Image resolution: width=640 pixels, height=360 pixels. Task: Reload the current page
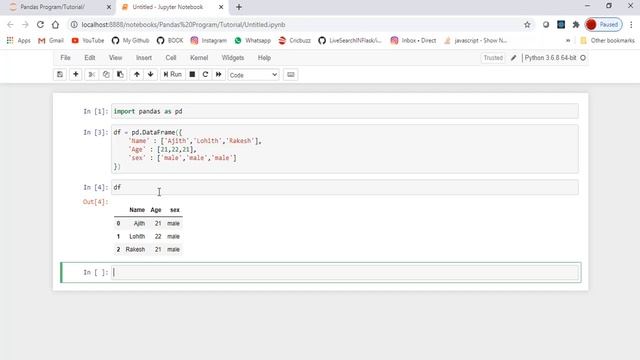coord(40,24)
